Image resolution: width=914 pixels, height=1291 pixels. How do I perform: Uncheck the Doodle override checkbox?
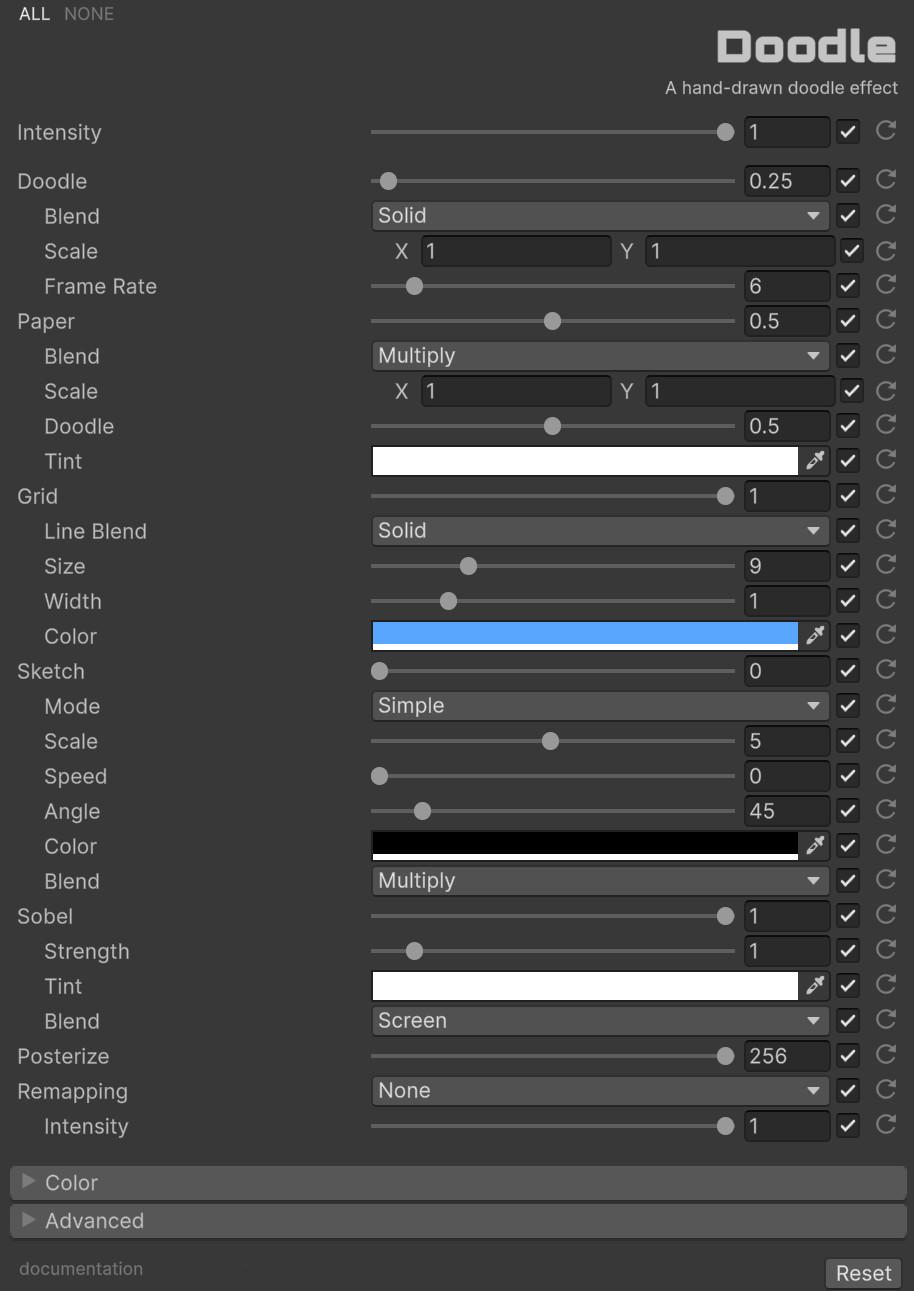click(848, 181)
